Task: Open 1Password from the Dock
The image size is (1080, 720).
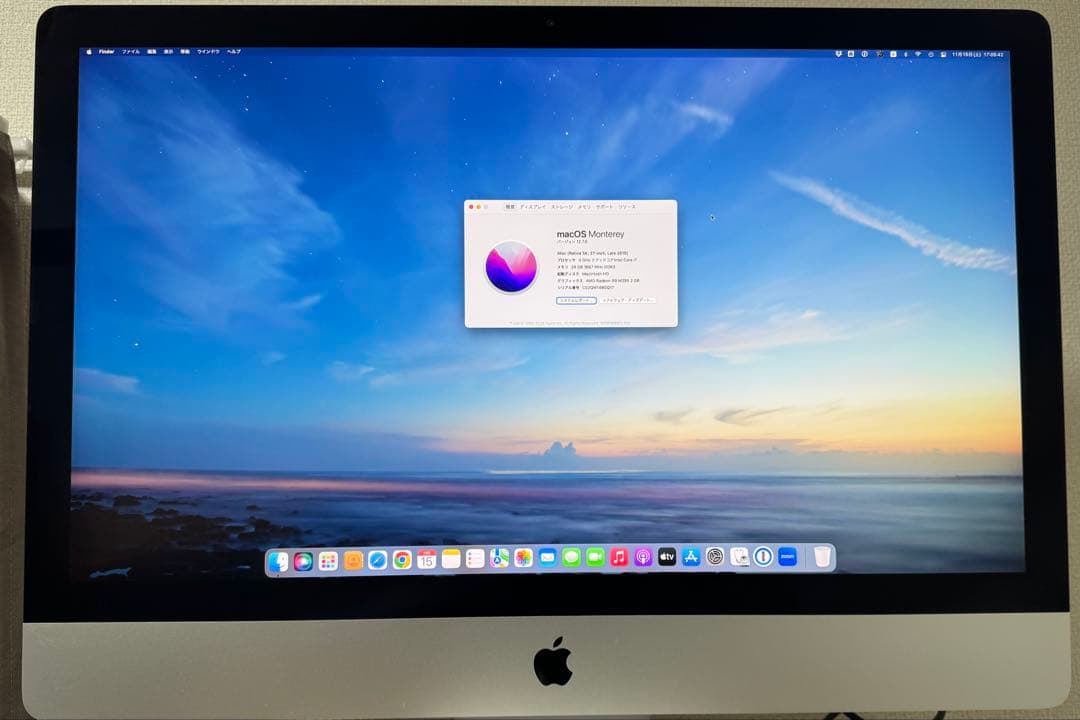Action: click(x=763, y=559)
